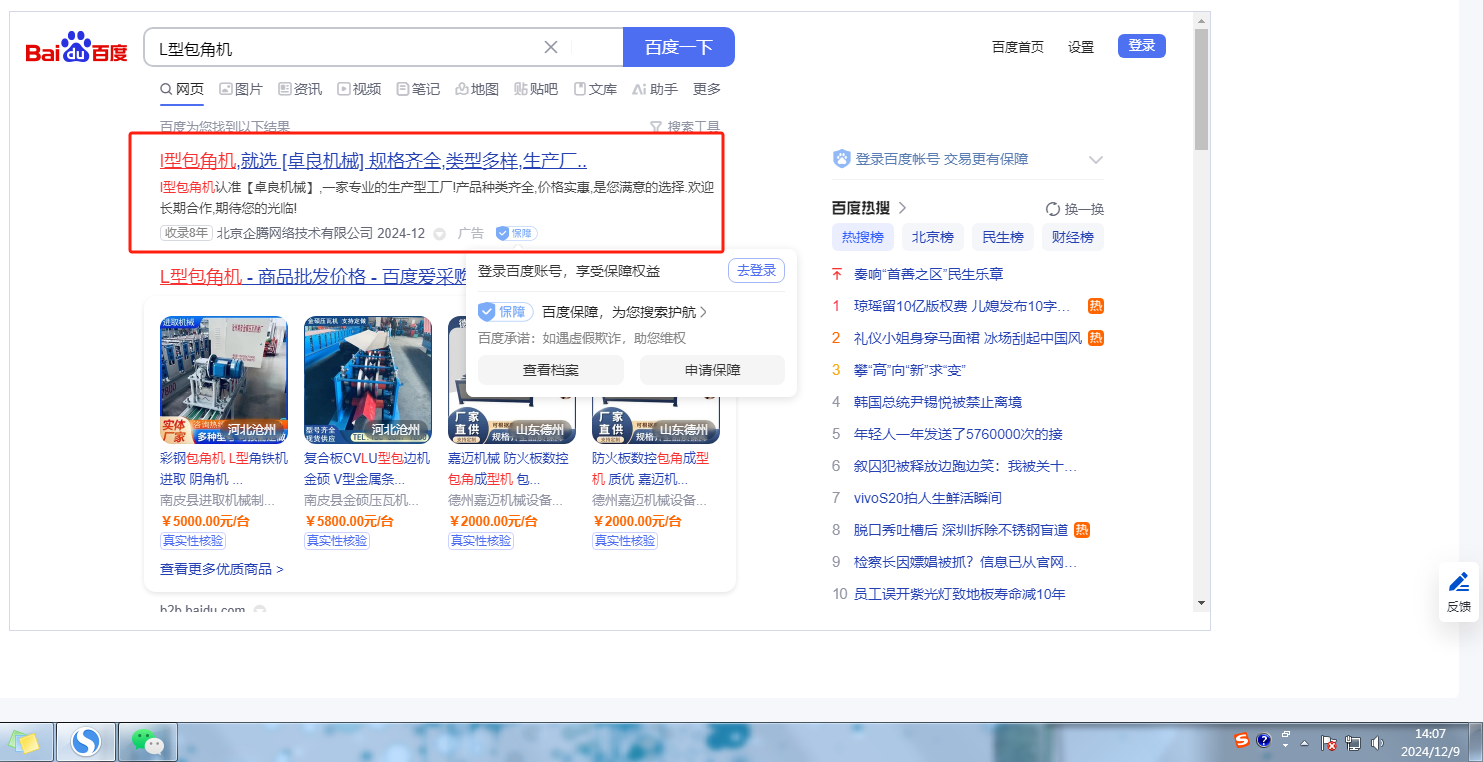The height and width of the screenshot is (762, 1483).
Task: Open WeChat from the taskbar
Action: tap(148, 742)
